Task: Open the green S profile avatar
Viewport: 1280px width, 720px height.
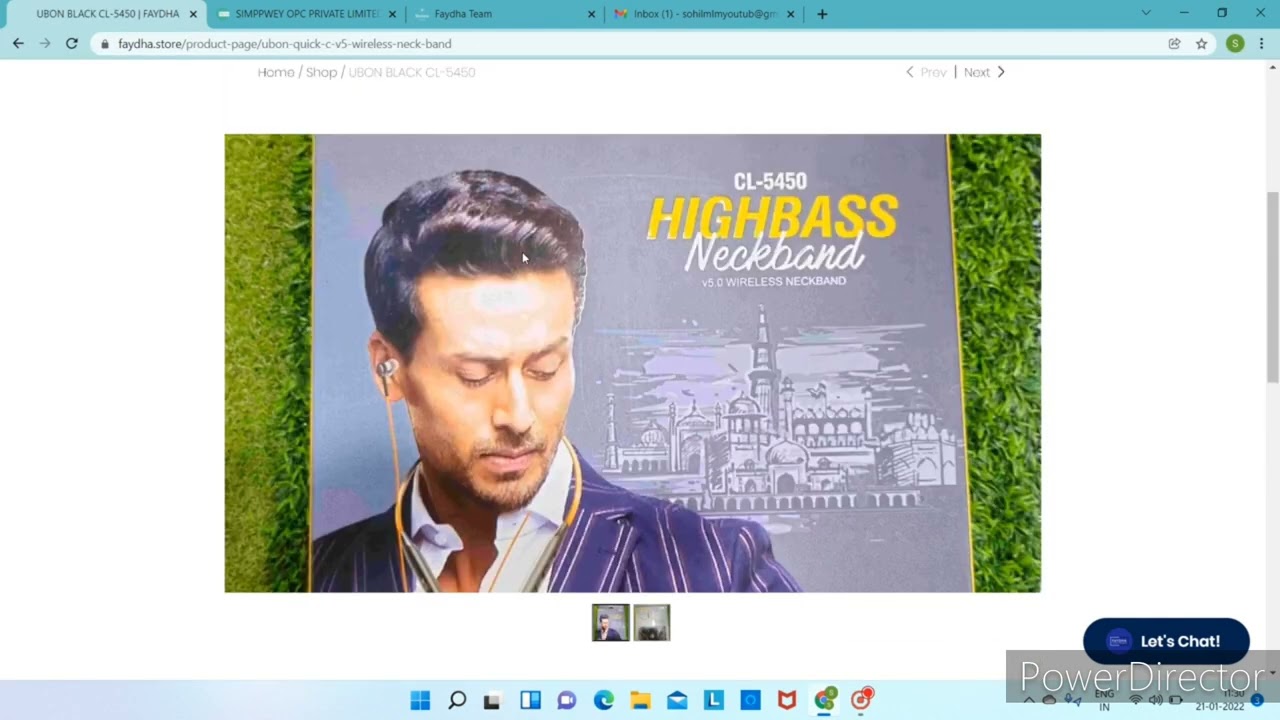Action: coord(1235,43)
